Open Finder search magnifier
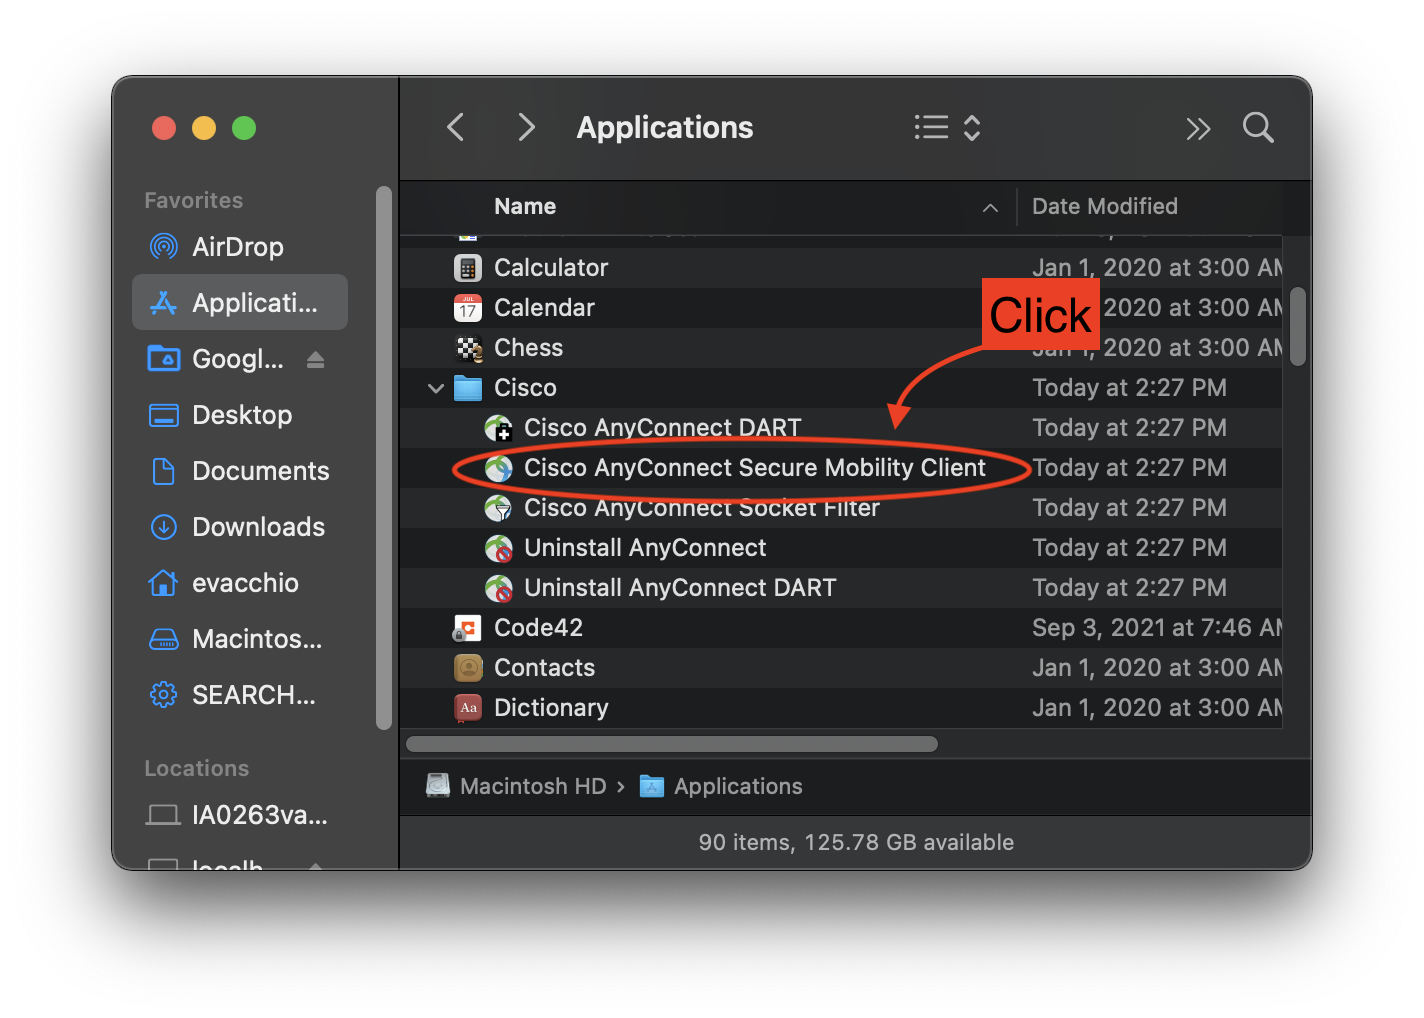1424x1018 pixels. pos(1258,128)
